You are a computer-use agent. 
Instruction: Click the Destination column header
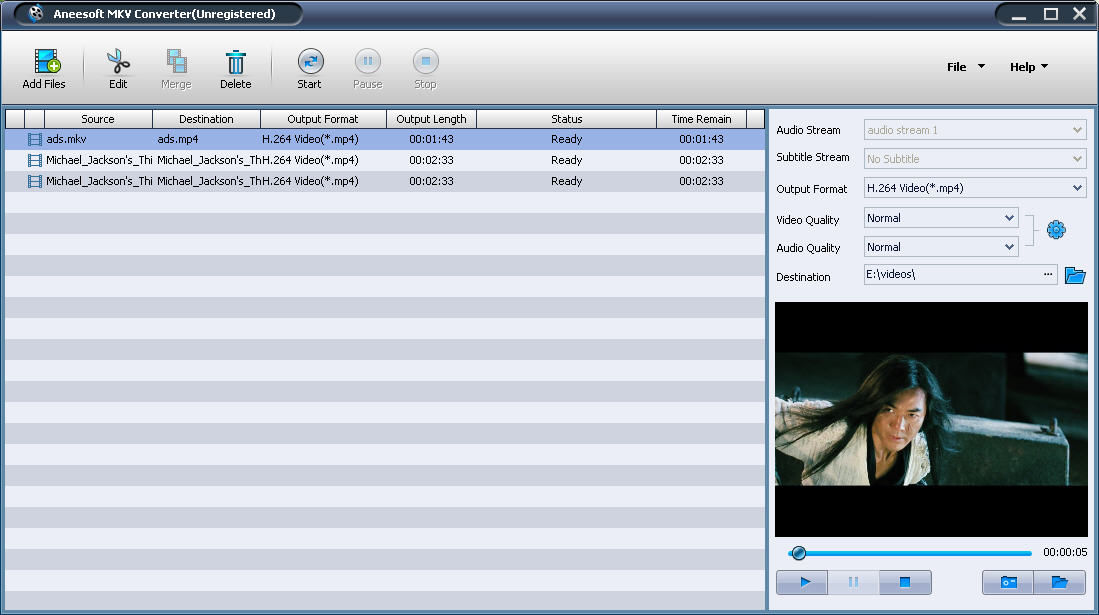pyautogui.click(x=206, y=119)
